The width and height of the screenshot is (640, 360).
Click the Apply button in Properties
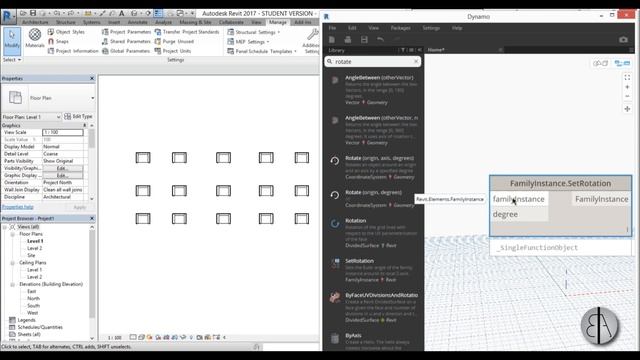tap(80, 207)
